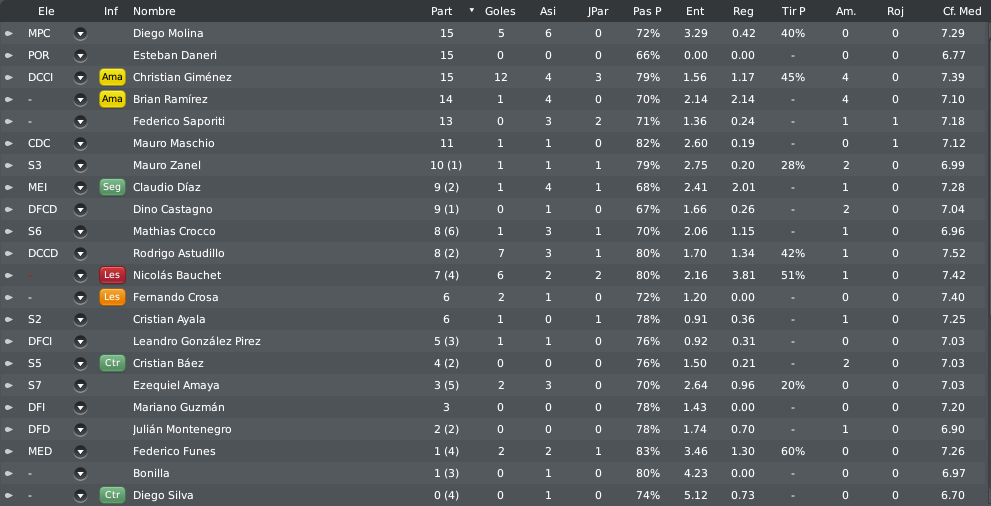Image resolution: width=991 pixels, height=506 pixels.
Task: Expand selection dropdown for Mauro Maschio
Action: coord(80,143)
